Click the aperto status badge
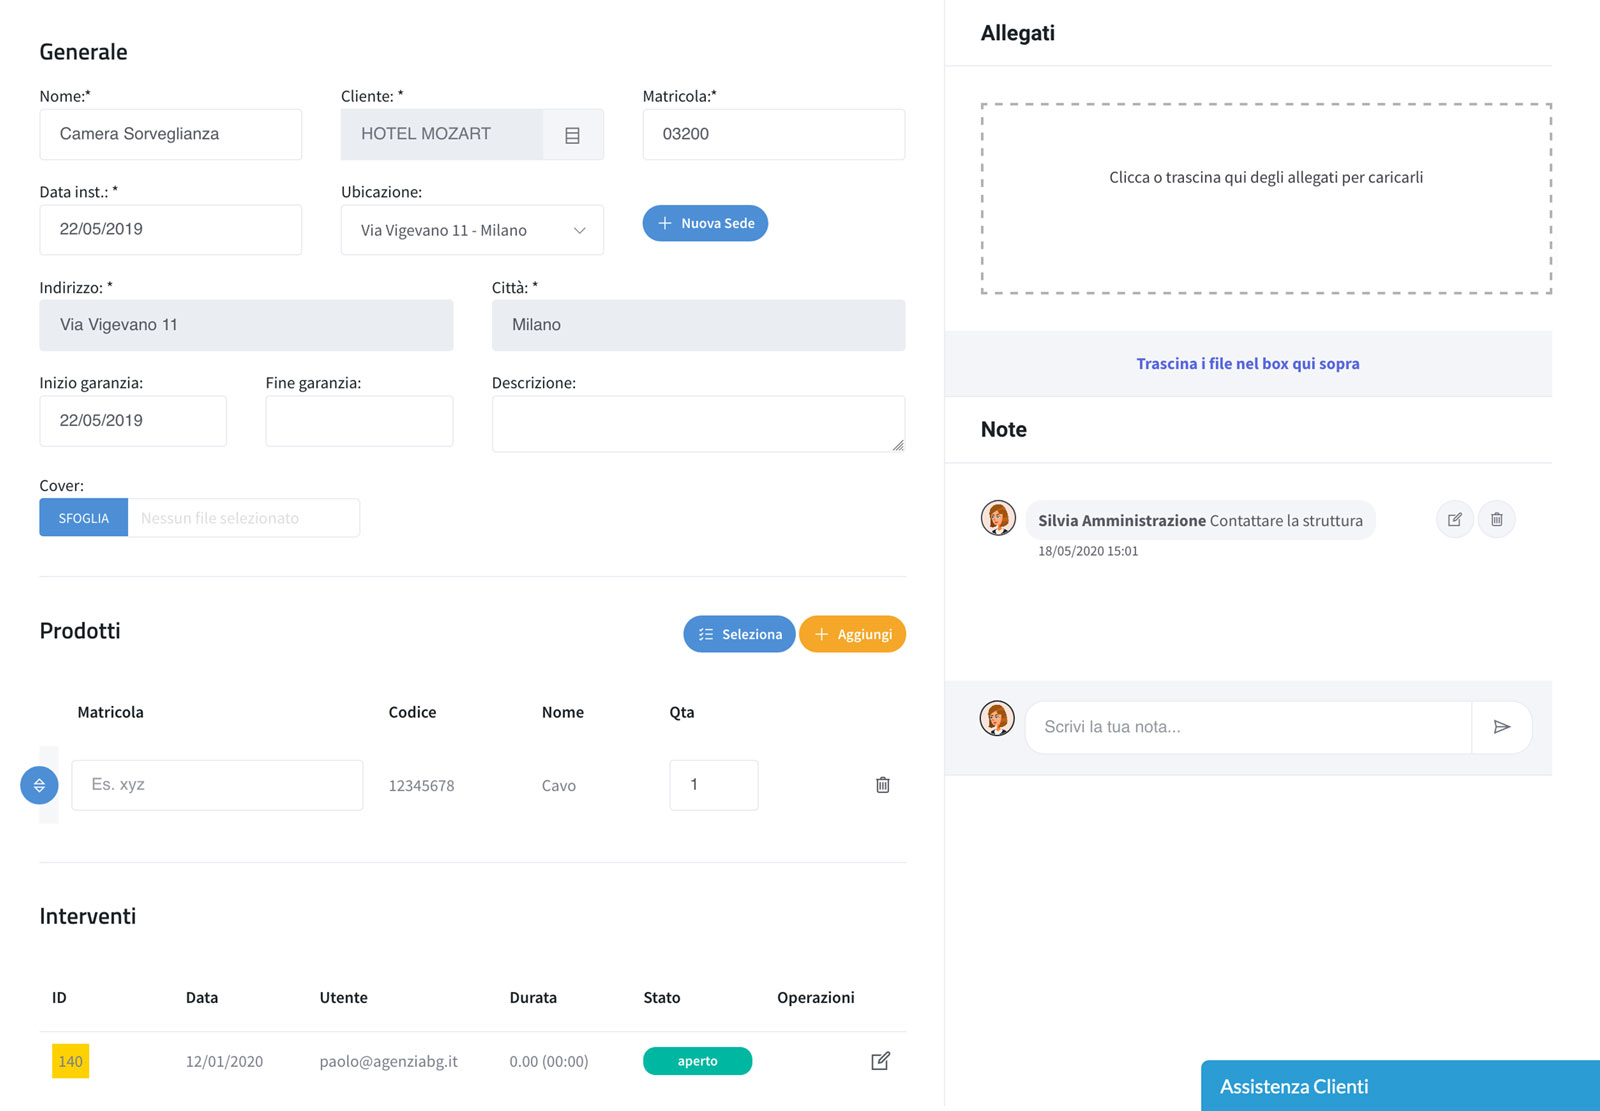This screenshot has width=1600, height=1111. [x=697, y=1061]
